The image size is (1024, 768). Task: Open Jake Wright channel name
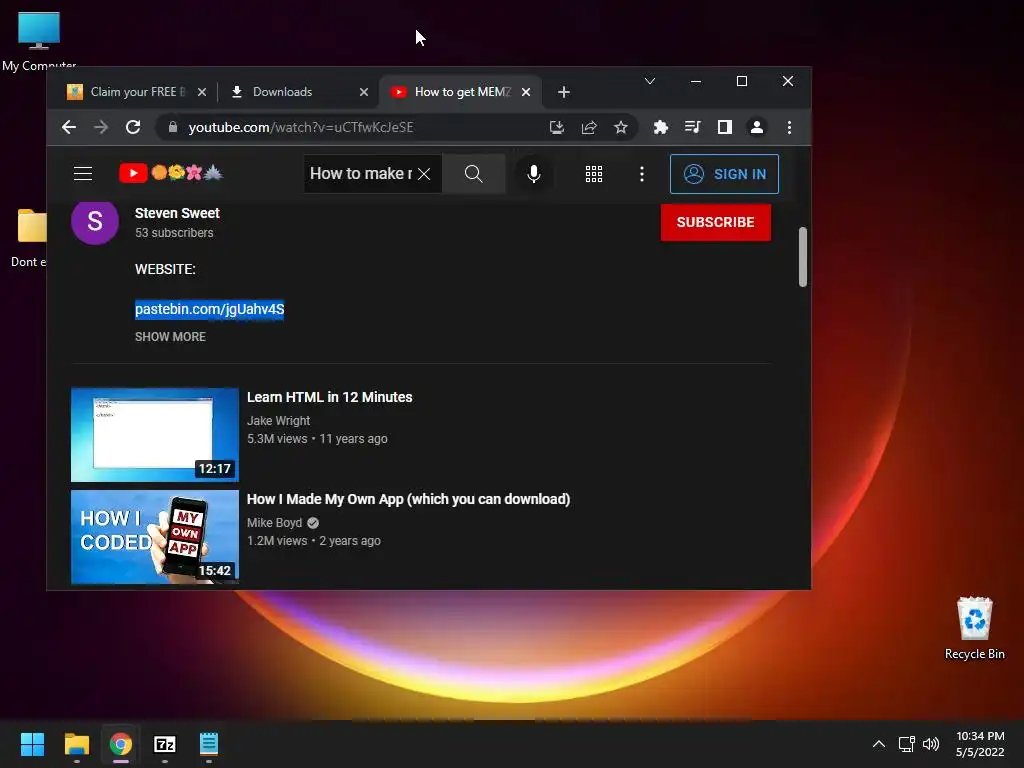278,421
